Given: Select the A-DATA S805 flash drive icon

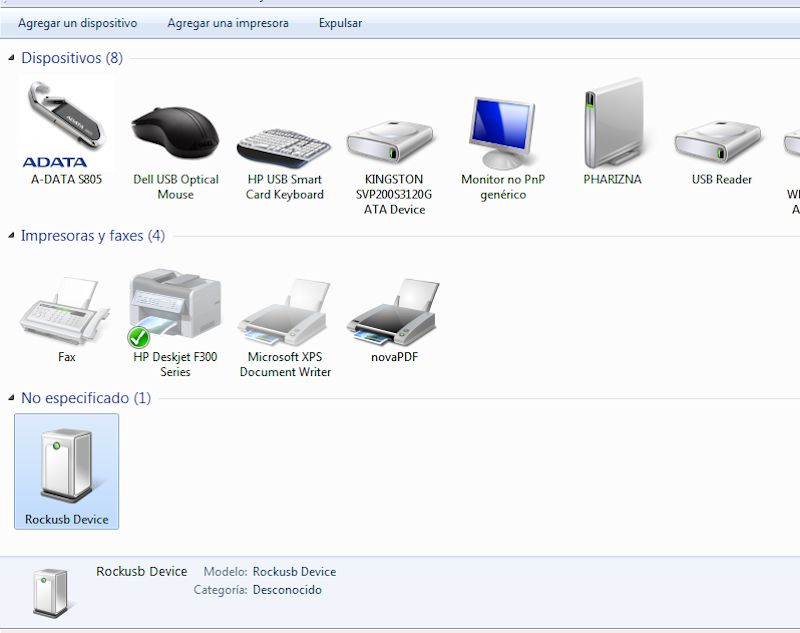Looking at the screenshot, I should click(66, 124).
